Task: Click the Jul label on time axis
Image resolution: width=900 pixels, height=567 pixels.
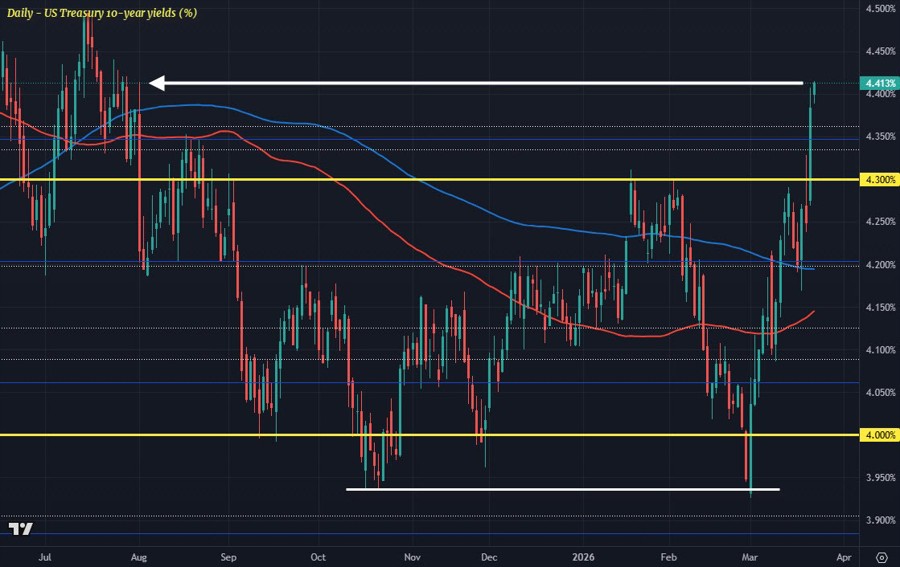Action: (44, 555)
